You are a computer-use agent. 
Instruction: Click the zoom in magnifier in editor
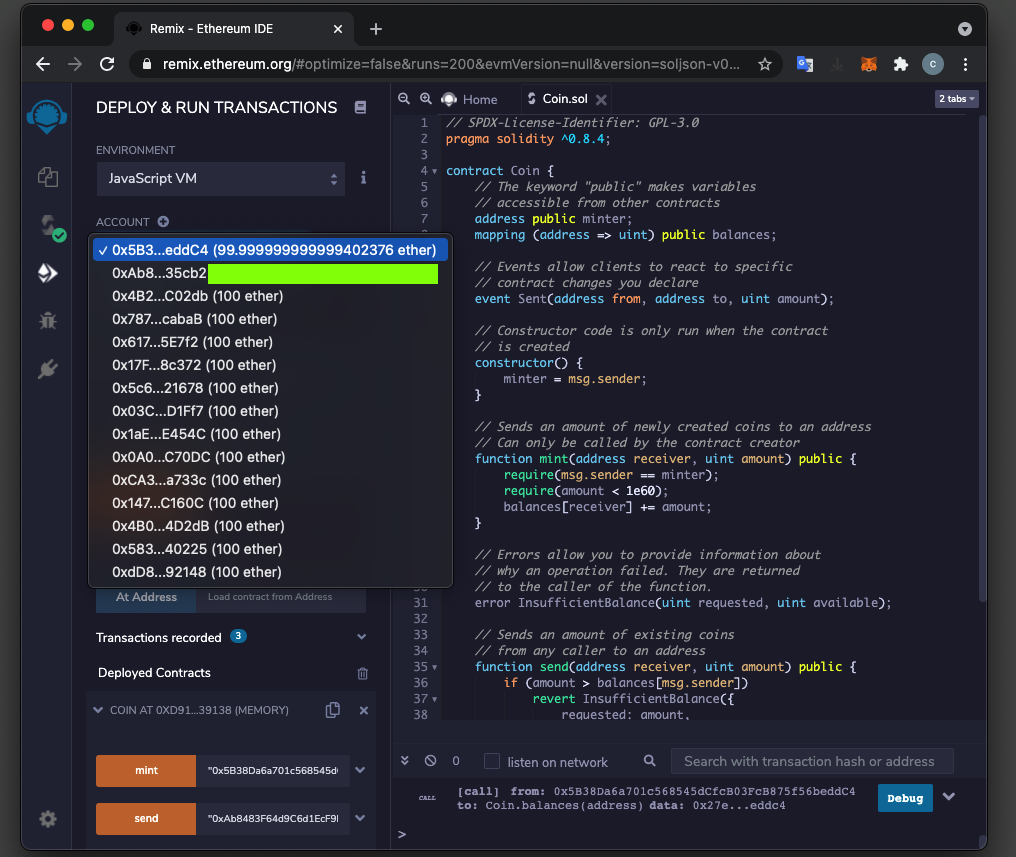coord(425,99)
